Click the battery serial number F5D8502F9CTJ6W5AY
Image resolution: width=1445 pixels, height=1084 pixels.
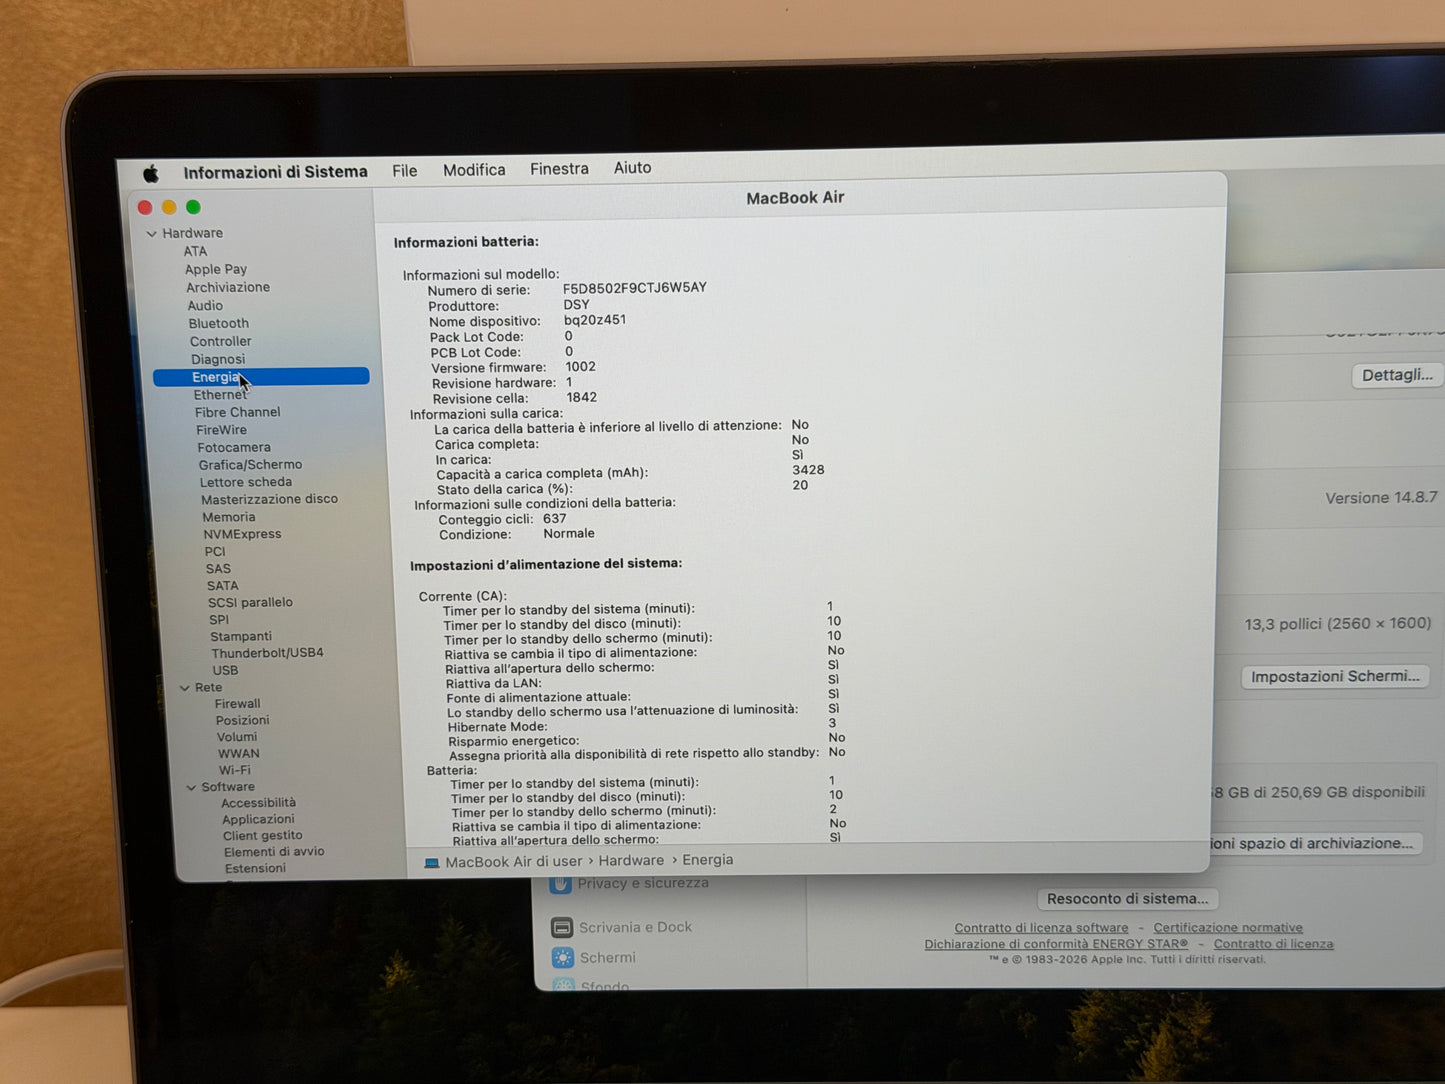point(635,288)
